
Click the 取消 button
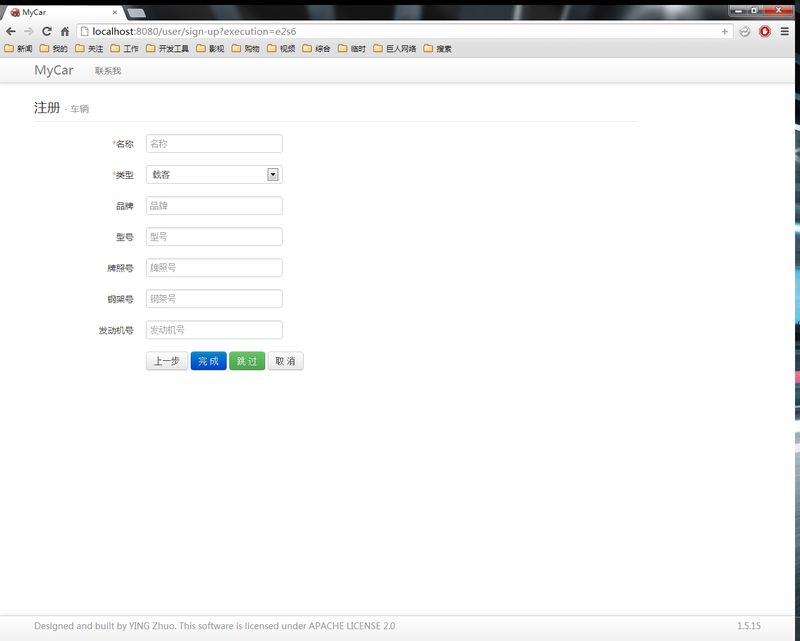pos(286,361)
